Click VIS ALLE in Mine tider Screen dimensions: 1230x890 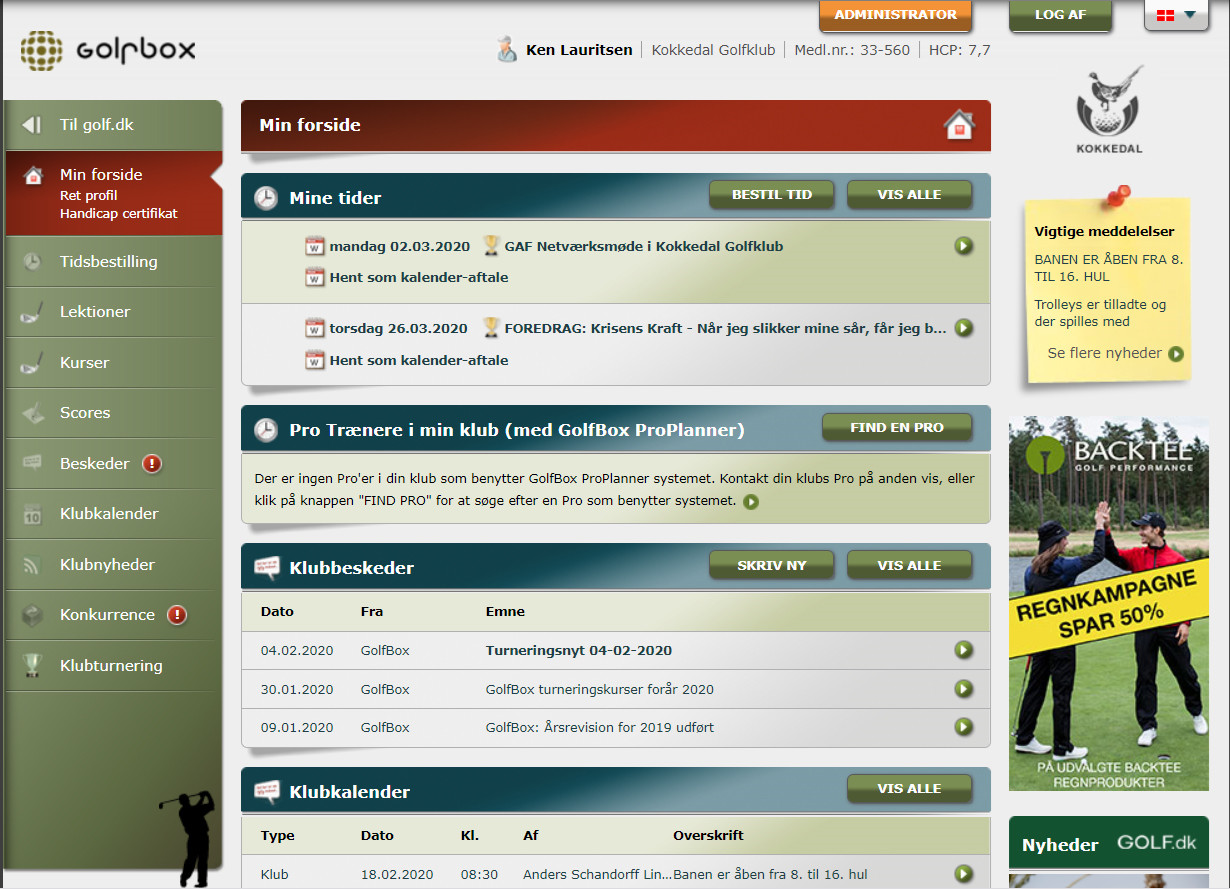coord(909,195)
